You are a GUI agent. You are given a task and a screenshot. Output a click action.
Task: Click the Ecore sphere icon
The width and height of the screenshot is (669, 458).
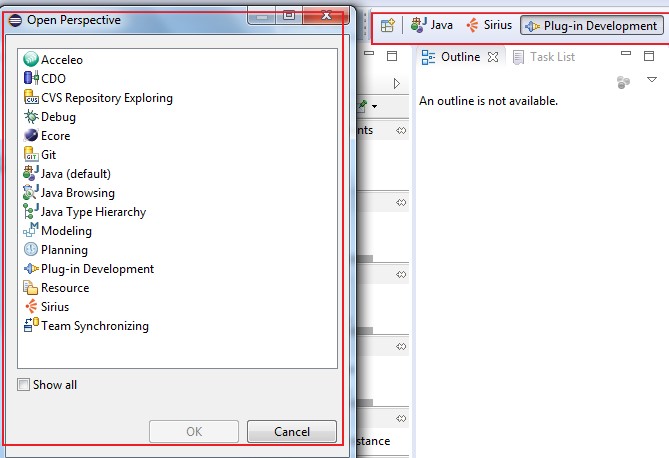[x=31, y=135]
